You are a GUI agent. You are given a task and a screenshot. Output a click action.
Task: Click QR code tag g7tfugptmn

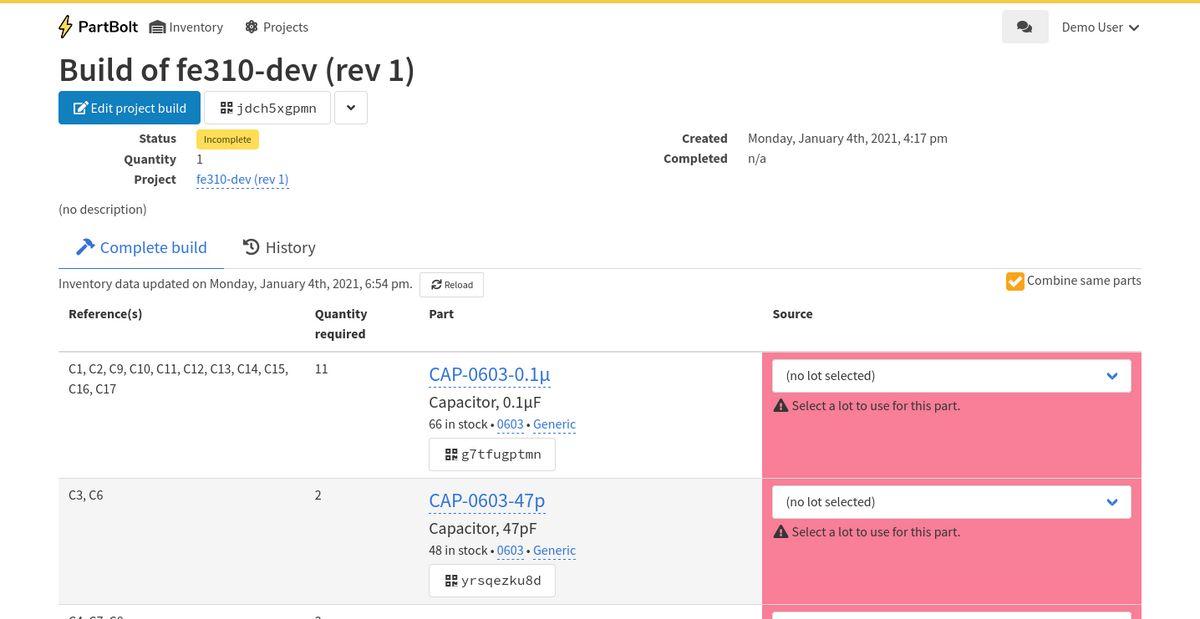[x=491, y=454]
